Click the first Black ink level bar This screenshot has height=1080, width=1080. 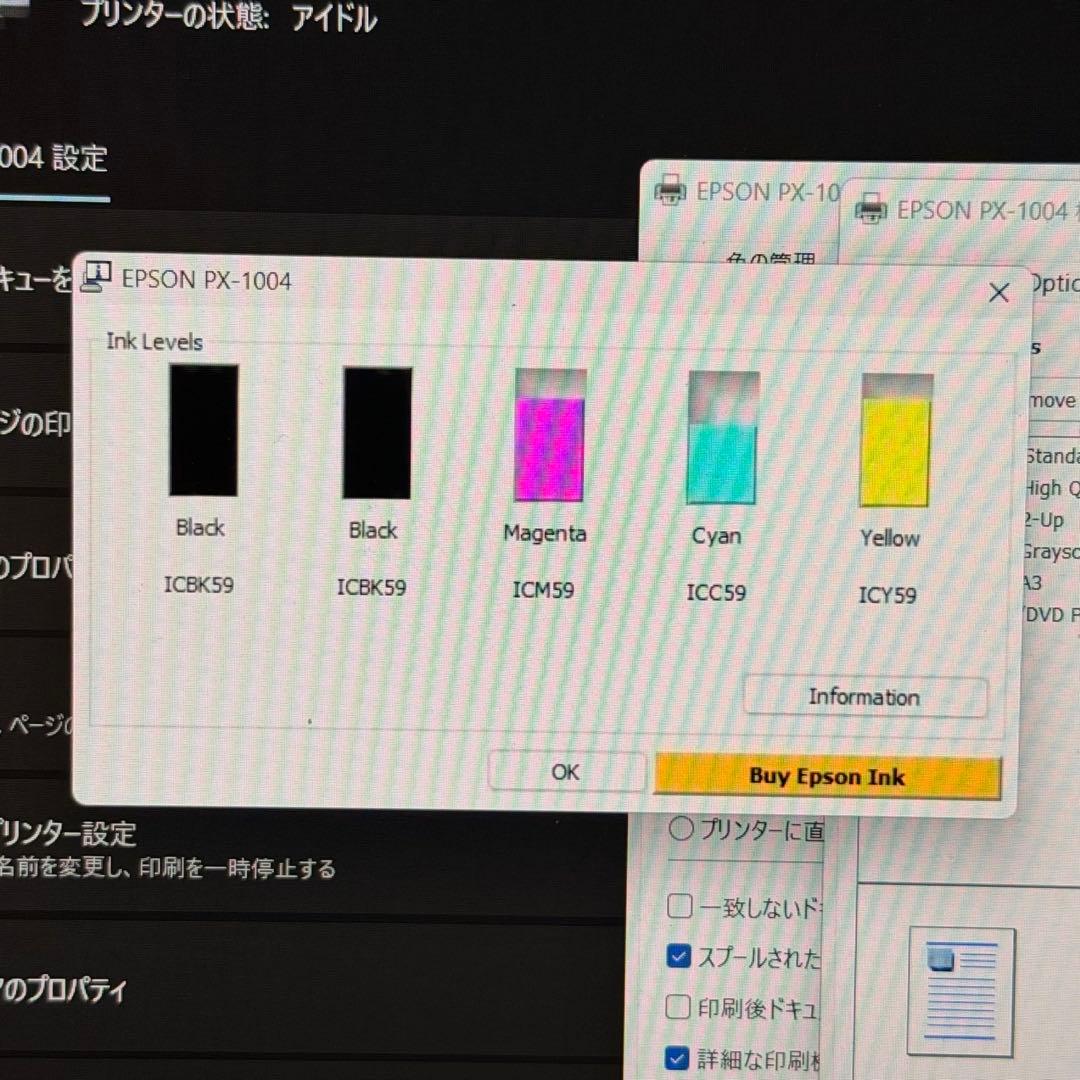click(x=204, y=430)
